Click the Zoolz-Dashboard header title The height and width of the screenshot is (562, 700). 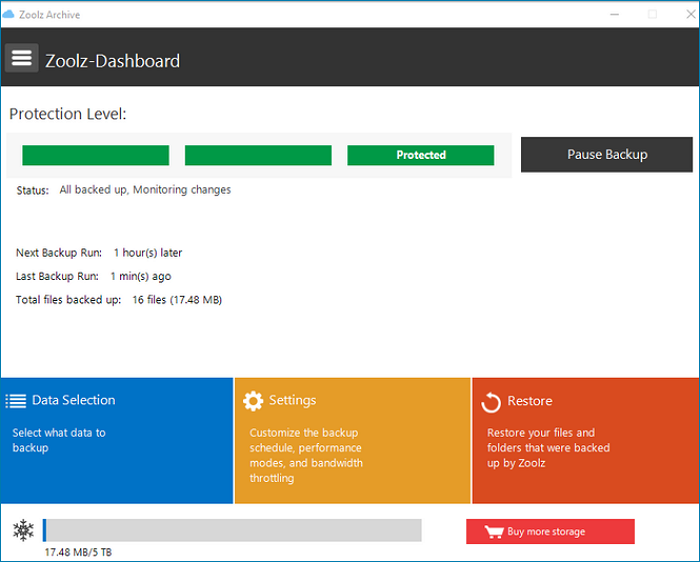tap(112, 61)
